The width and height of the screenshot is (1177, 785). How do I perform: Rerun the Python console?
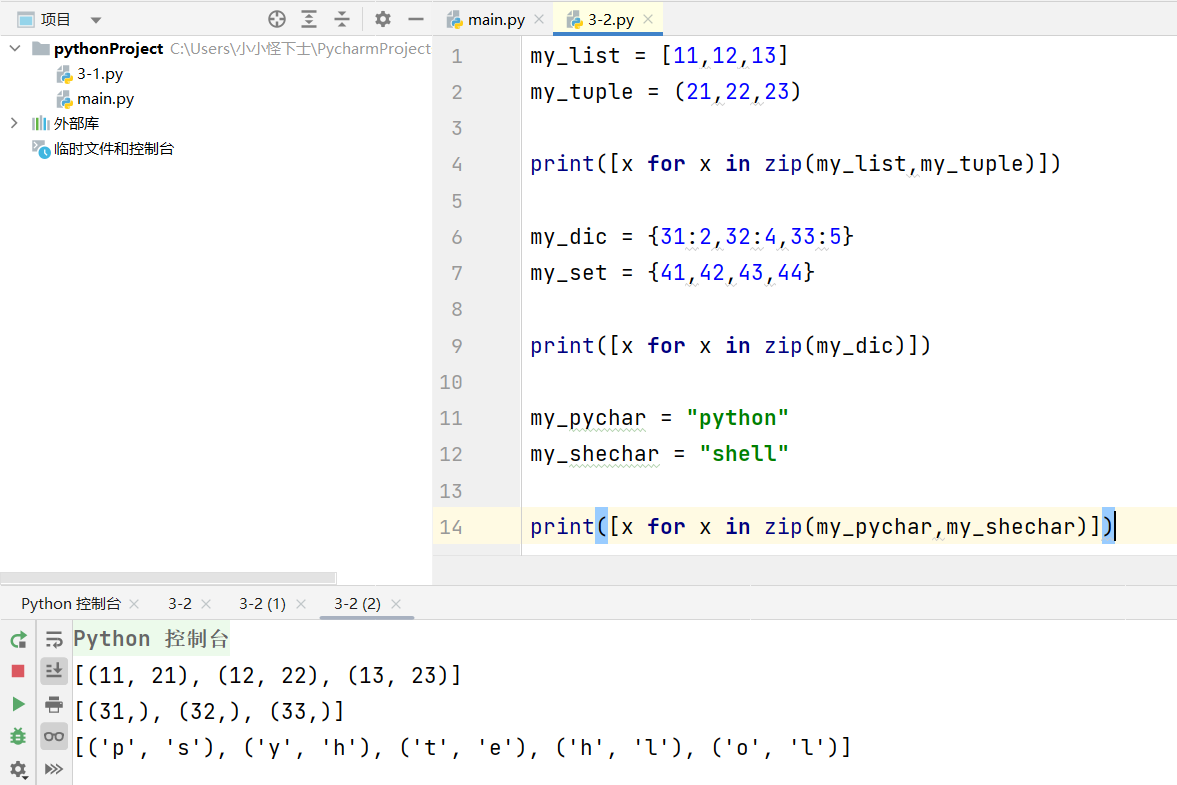coord(16,639)
